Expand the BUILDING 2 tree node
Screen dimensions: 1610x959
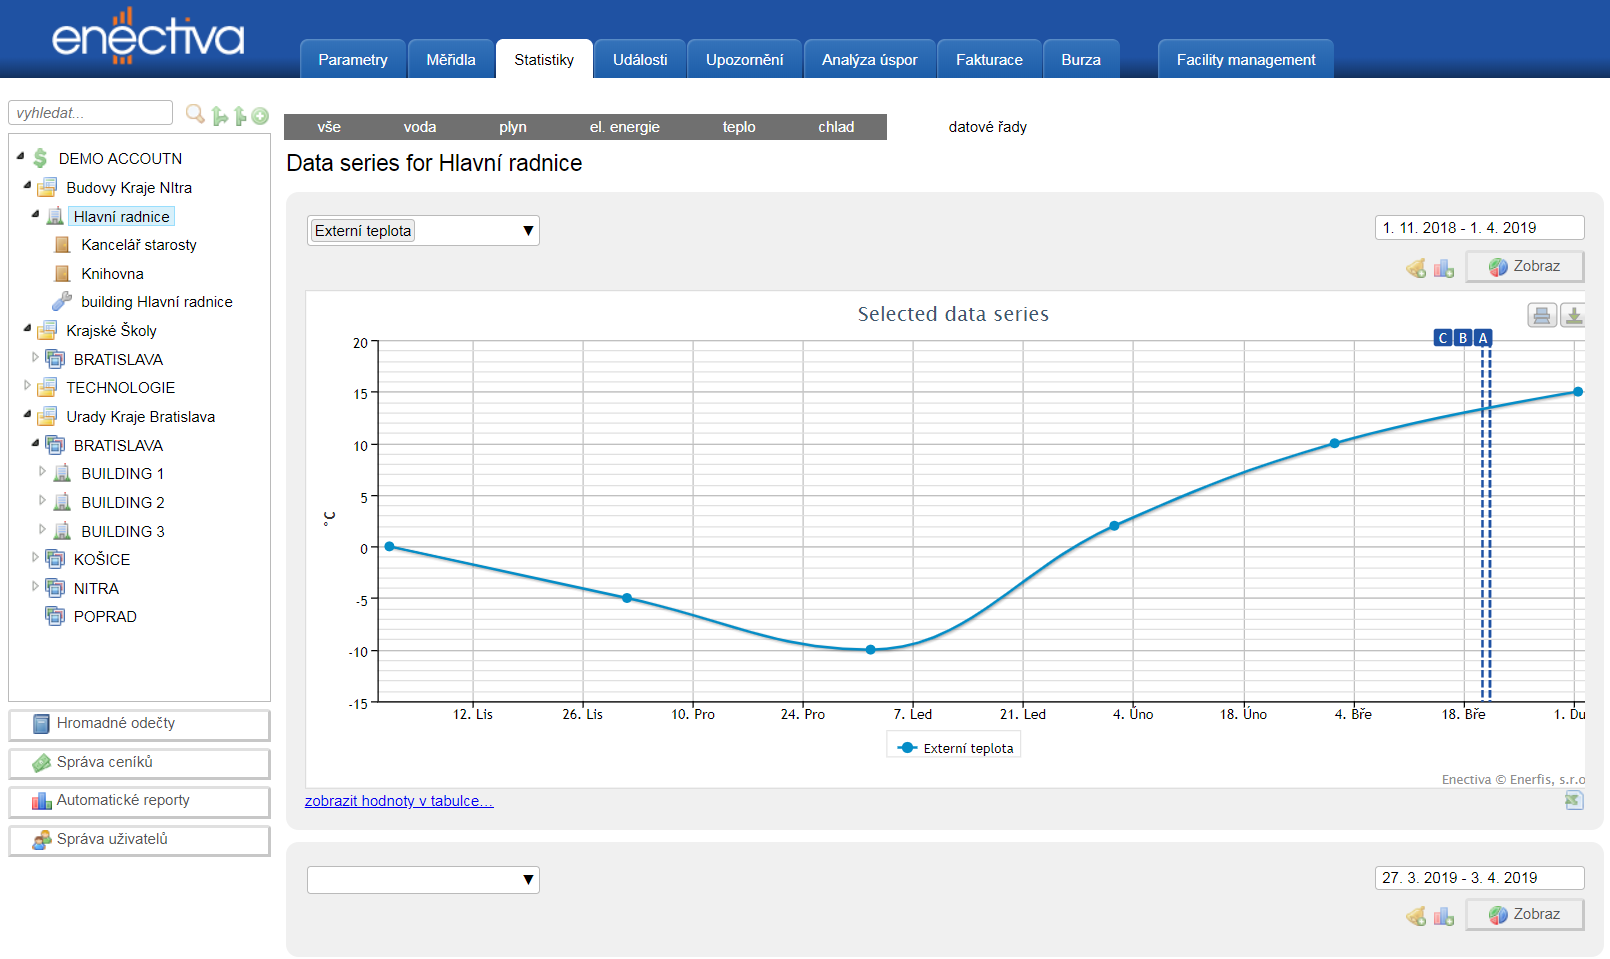pyautogui.click(x=42, y=501)
